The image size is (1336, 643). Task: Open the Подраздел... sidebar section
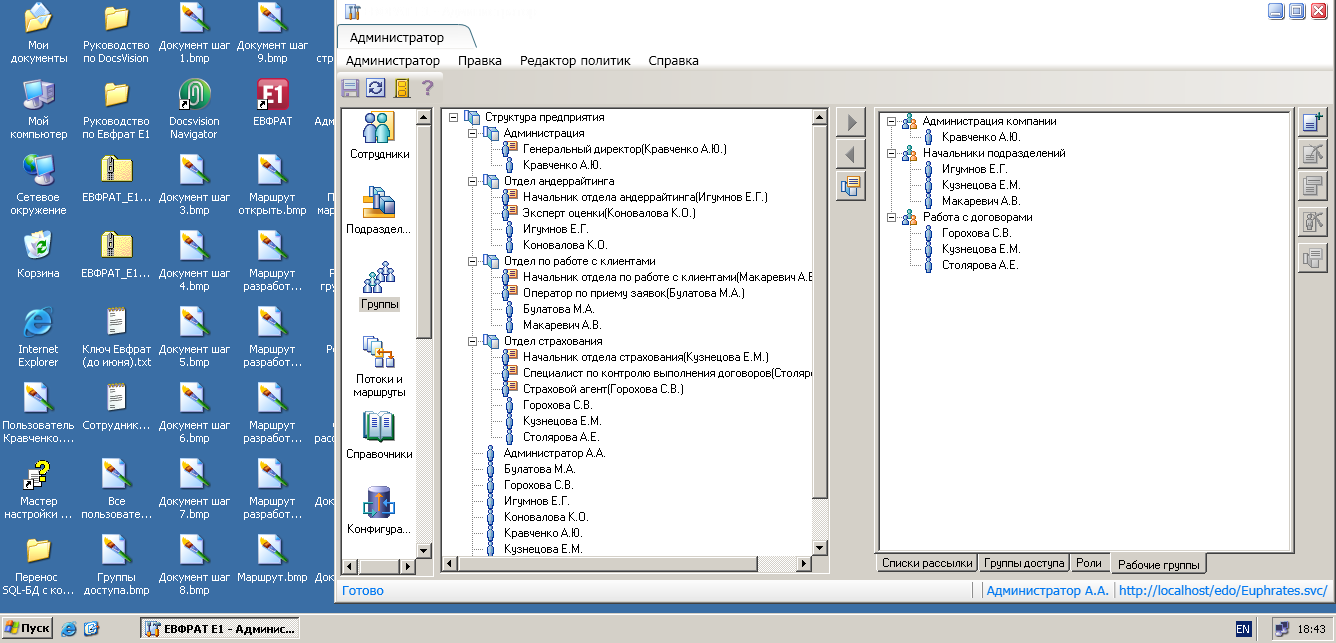tap(379, 210)
